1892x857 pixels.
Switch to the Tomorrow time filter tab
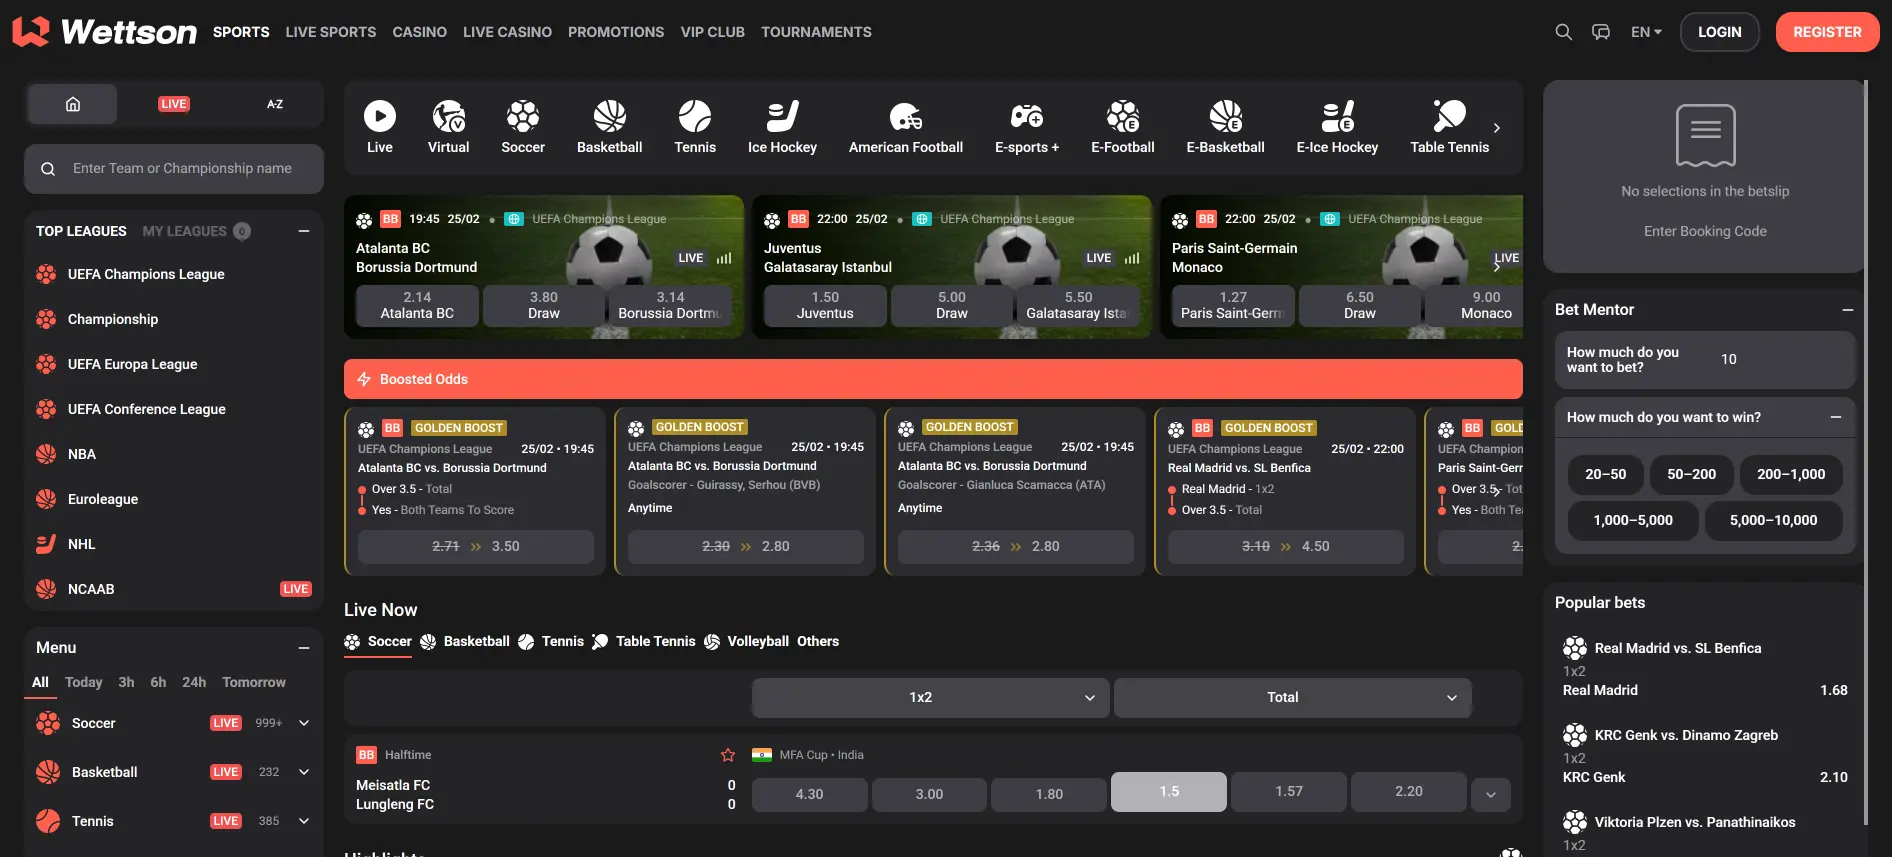tap(253, 682)
